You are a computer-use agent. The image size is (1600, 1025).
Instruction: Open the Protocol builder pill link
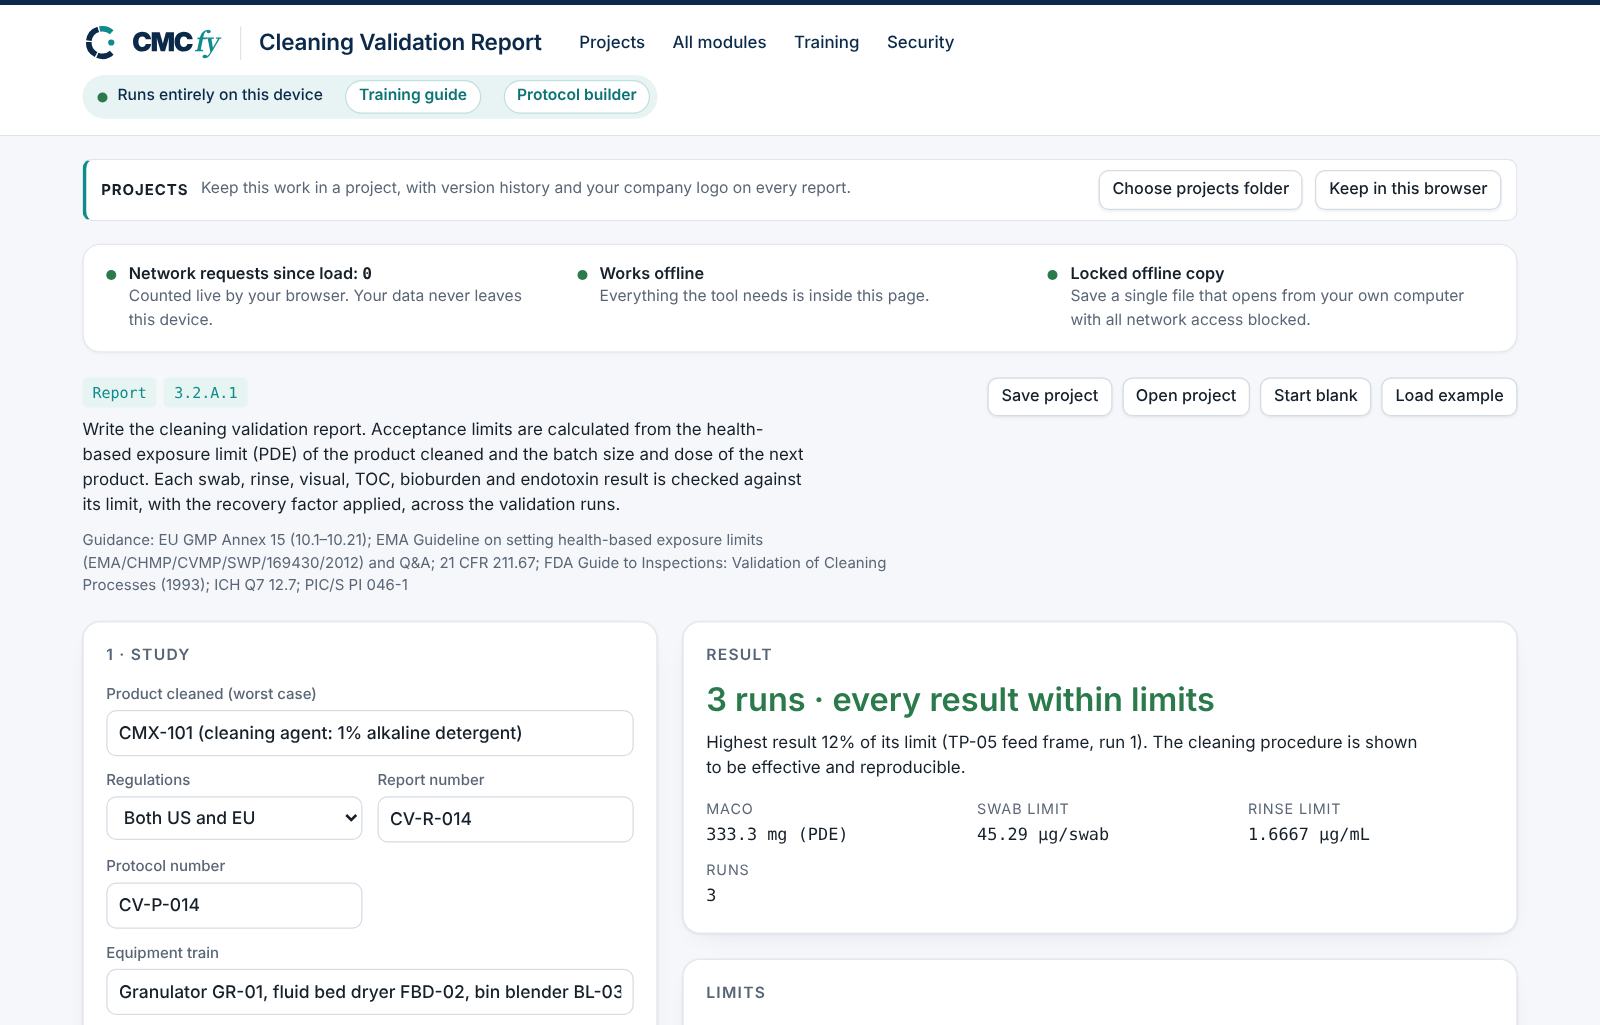point(577,96)
